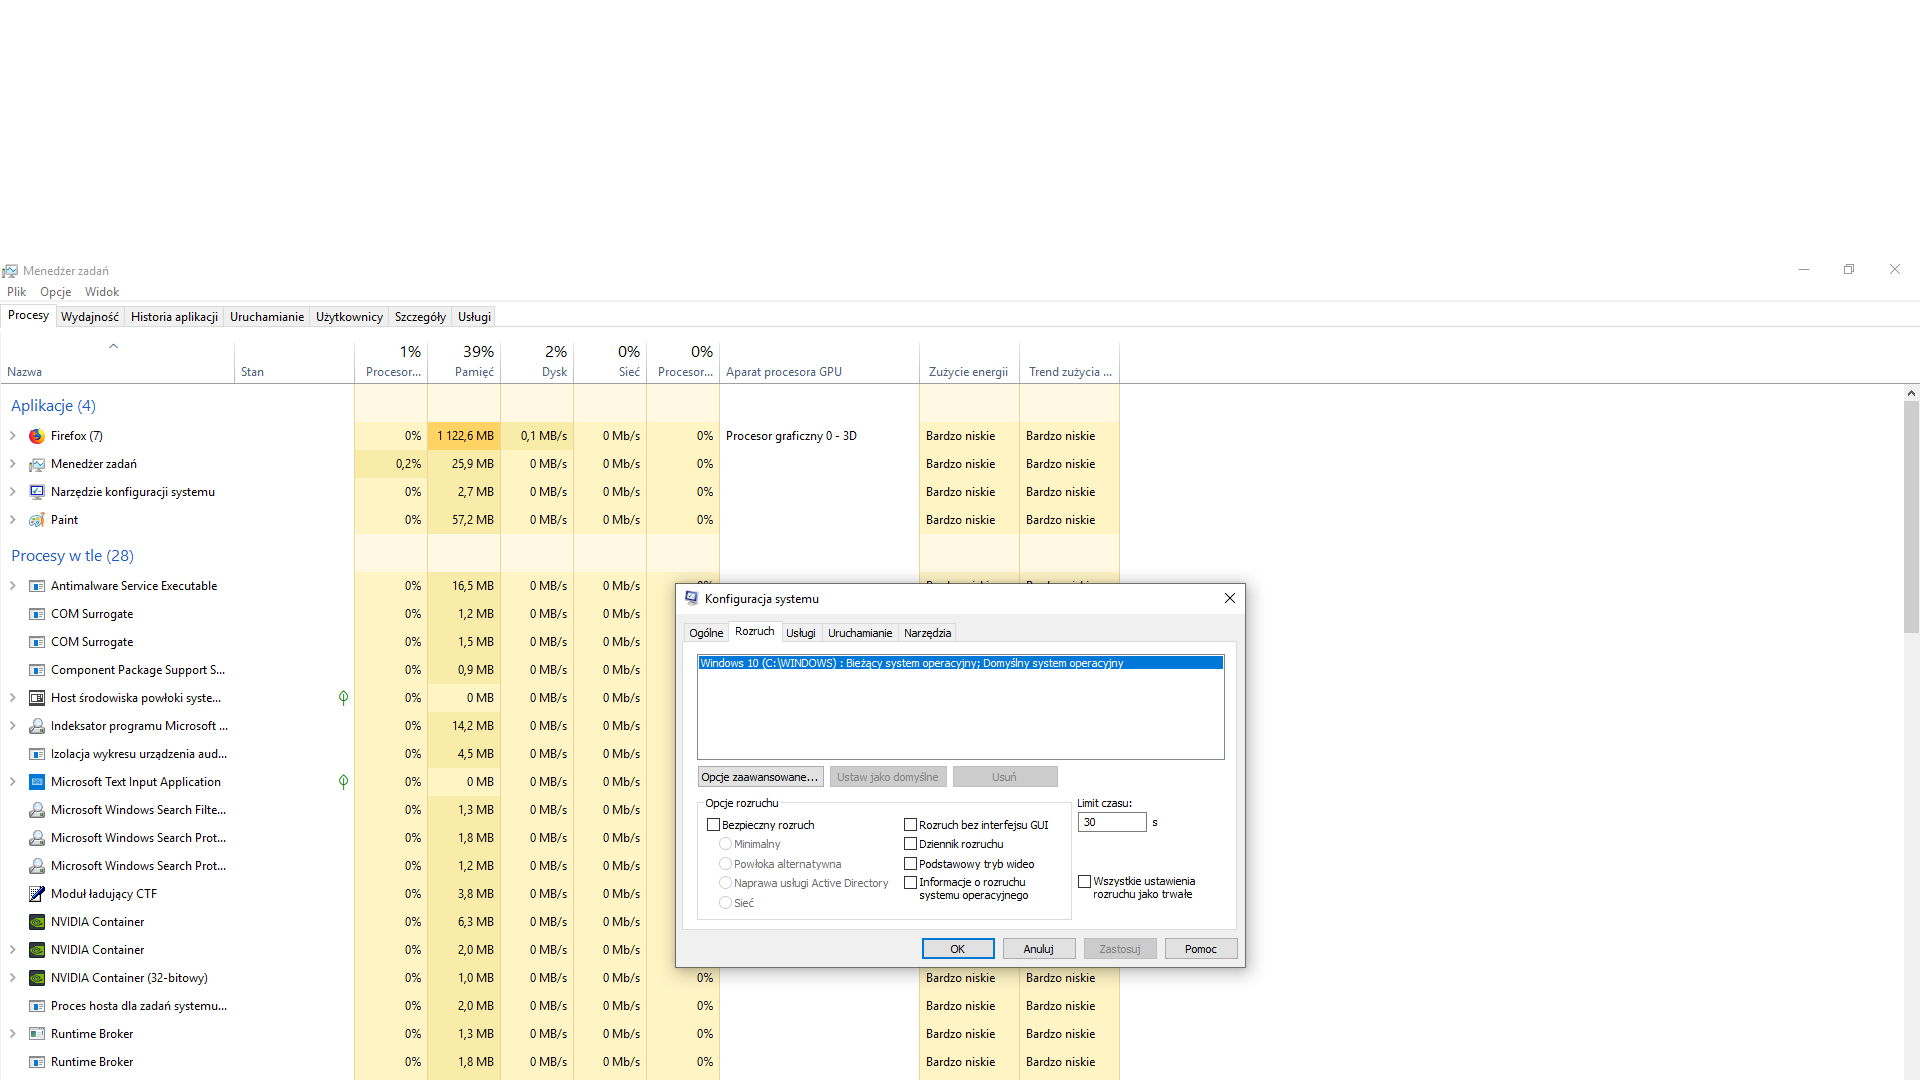This screenshot has height=1080, width=1920.
Task: Click the Host środowiska powłoki icon
Action: [x=37, y=698]
